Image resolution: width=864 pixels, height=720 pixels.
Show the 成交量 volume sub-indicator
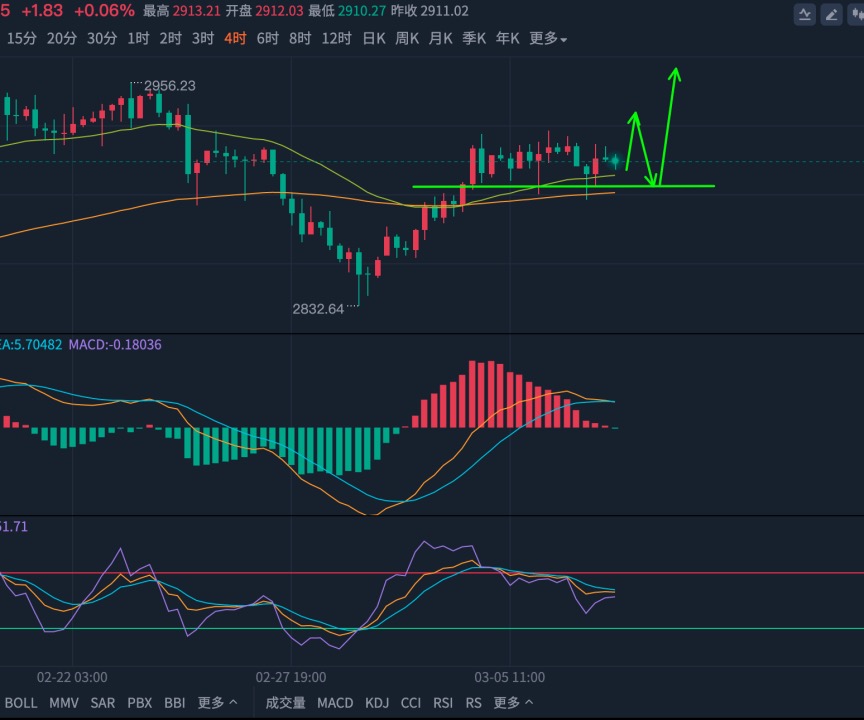pyautogui.click(x=285, y=703)
